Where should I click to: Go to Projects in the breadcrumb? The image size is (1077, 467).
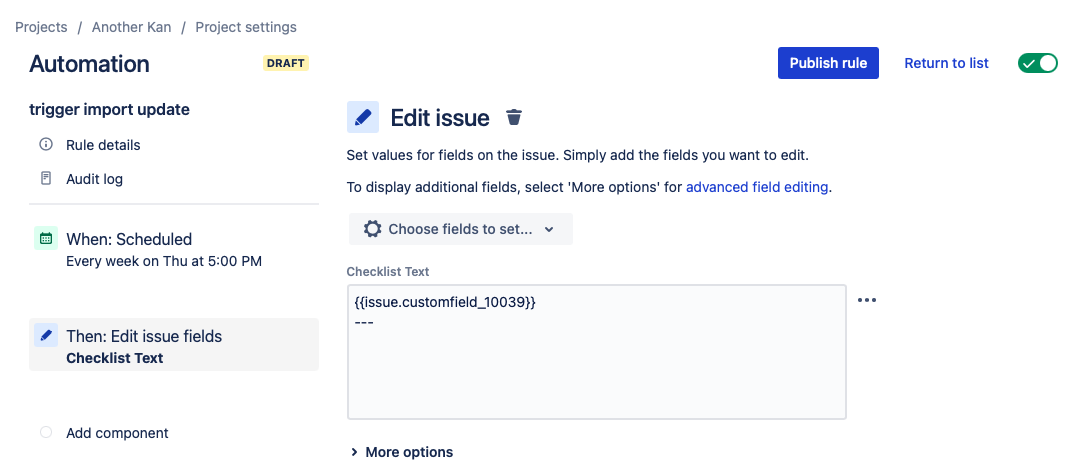[x=41, y=27]
